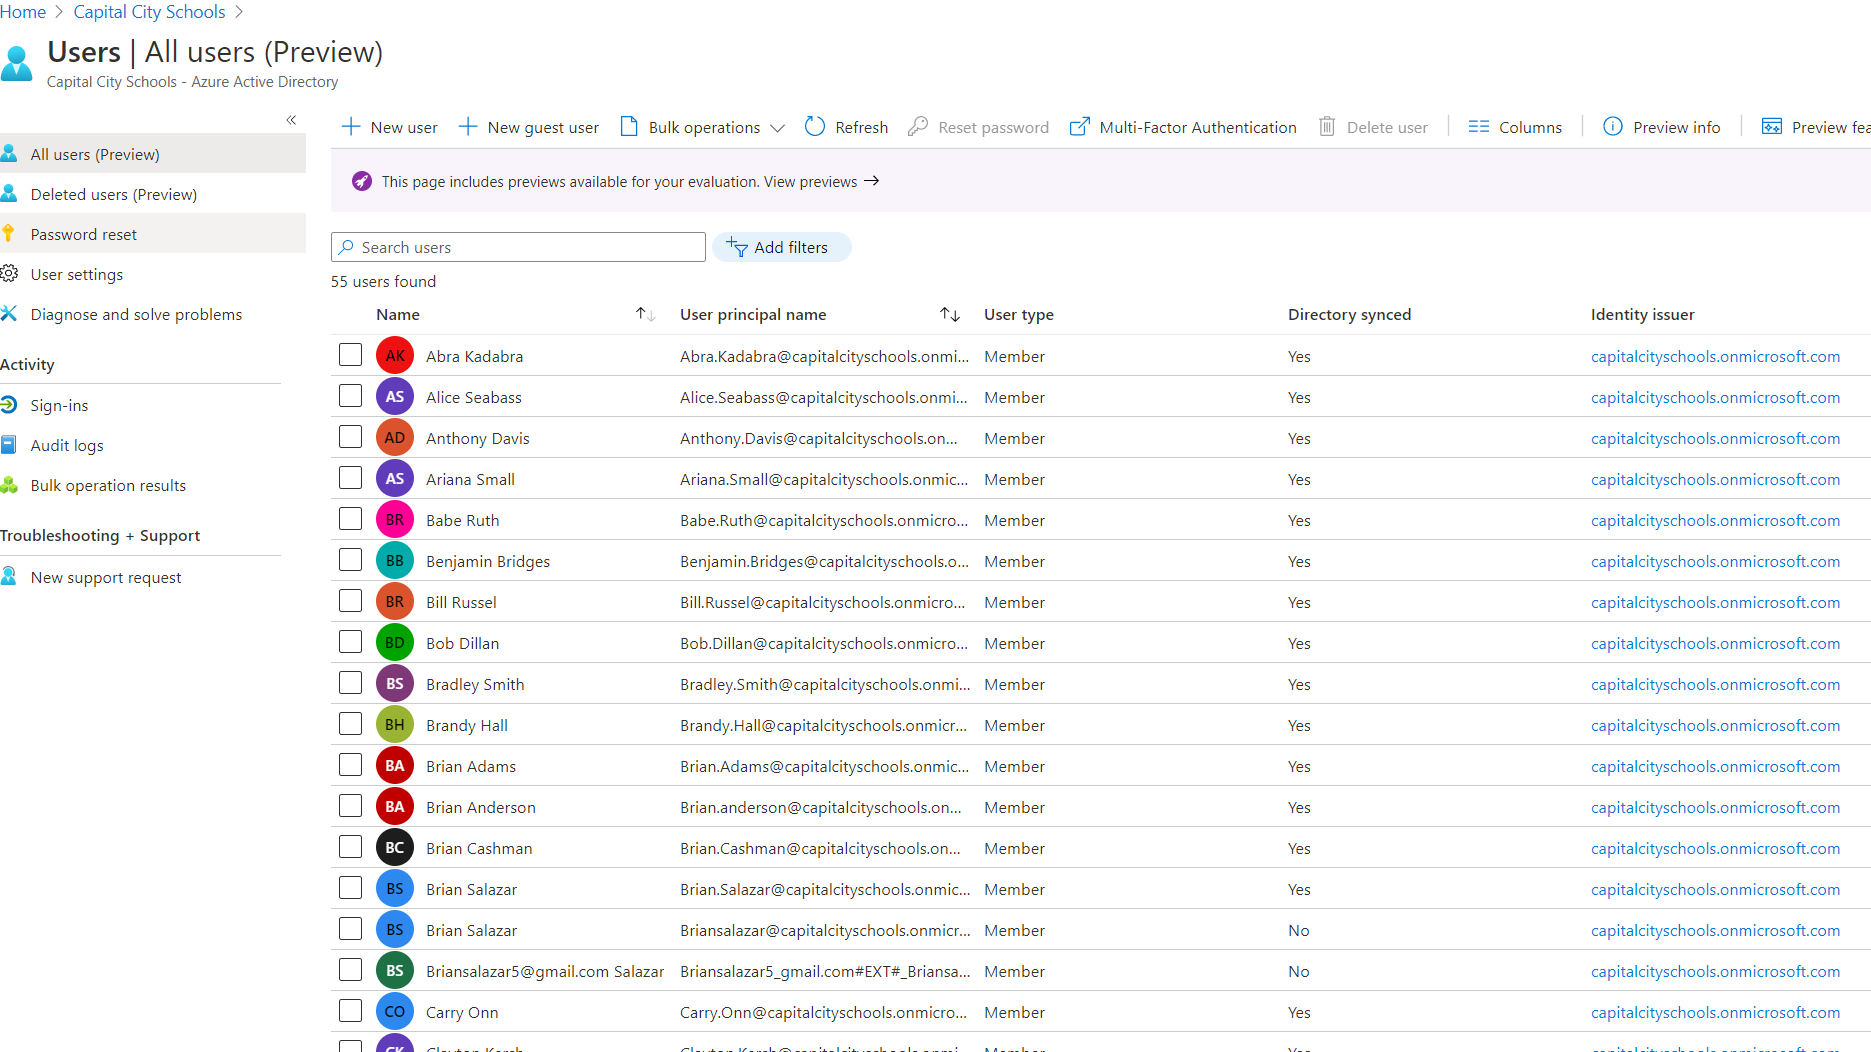Click the Brandy.Hall principal name cell

[x=823, y=725]
